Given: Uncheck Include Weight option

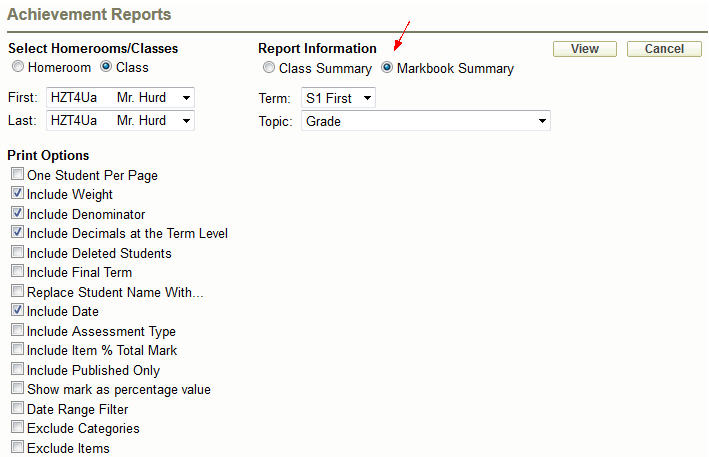Looking at the screenshot, I should click(18, 195).
